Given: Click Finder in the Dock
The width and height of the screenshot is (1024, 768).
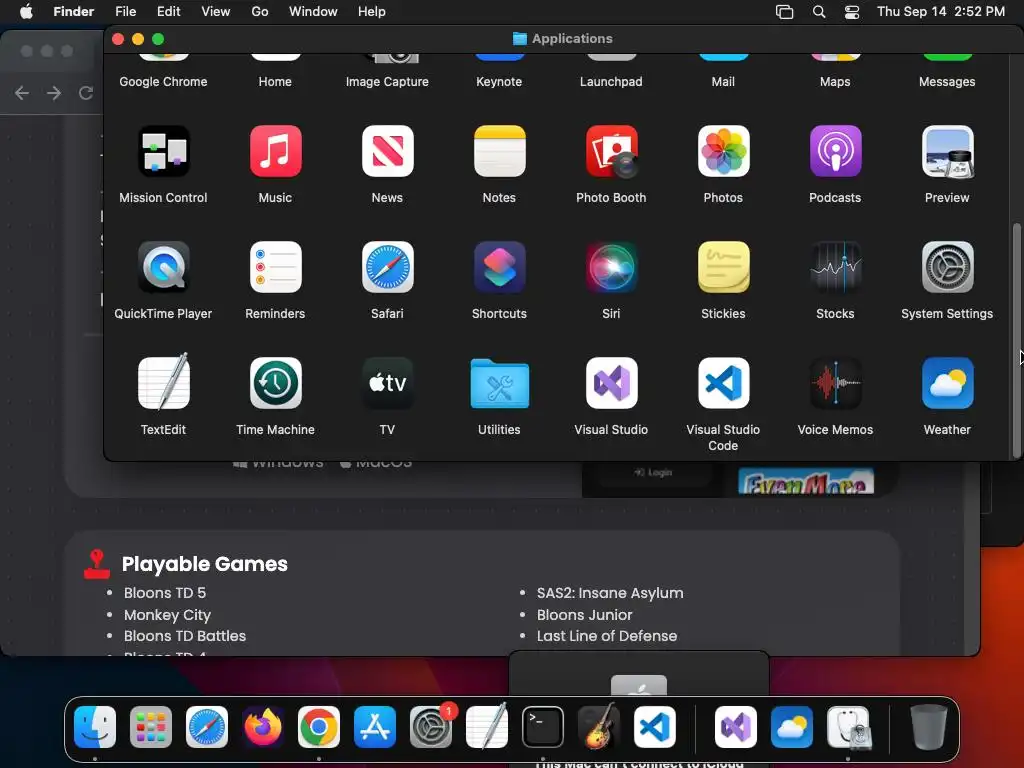Looking at the screenshot, I should pos(95,727).
